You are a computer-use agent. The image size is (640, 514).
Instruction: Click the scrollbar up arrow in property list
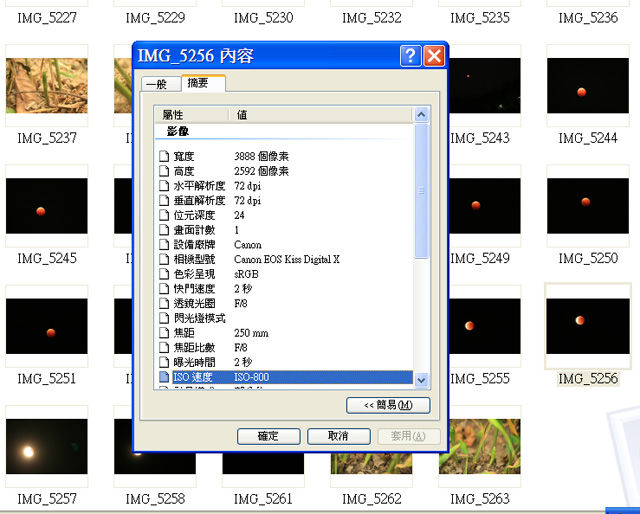[421, 115]
